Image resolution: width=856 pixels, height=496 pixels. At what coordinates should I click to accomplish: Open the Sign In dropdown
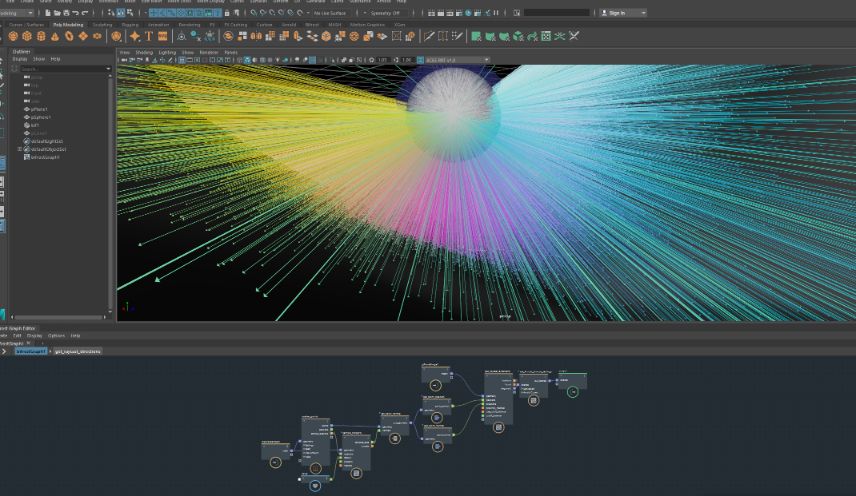pos(622,13)
